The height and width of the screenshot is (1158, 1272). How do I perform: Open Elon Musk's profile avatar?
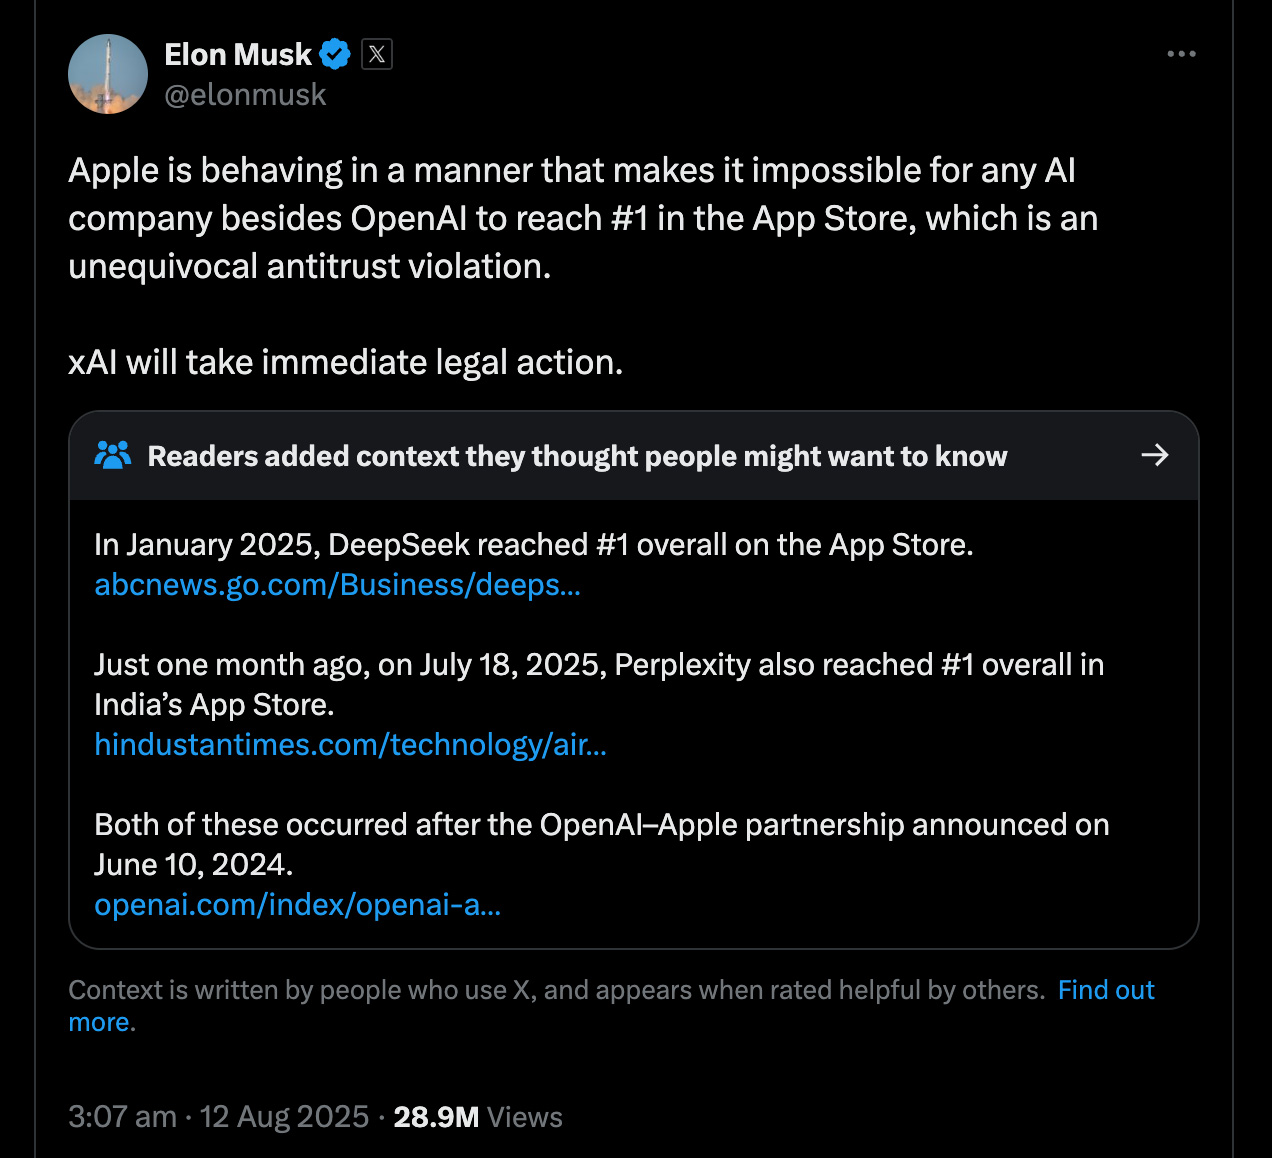[107, 74]
